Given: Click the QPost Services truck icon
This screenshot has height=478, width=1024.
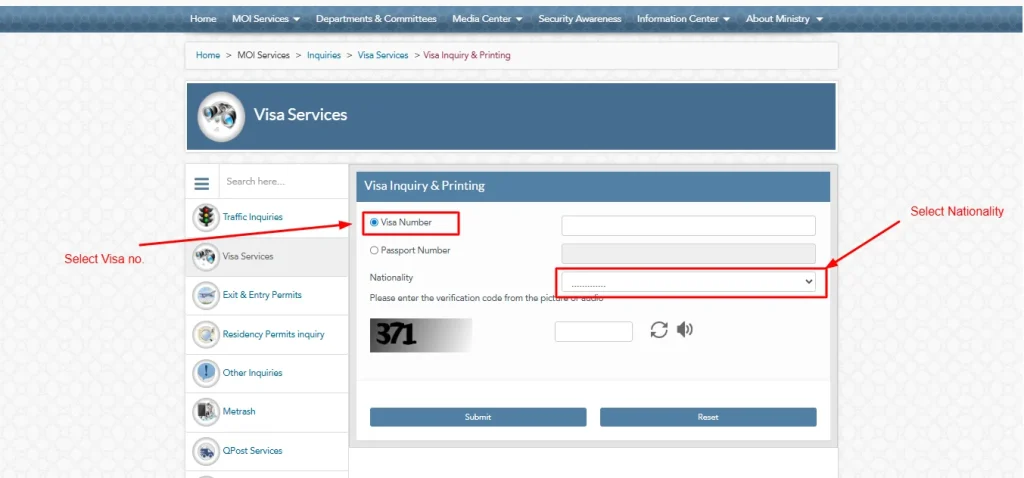Looking at the screenshot, I should tap(206, 451).
